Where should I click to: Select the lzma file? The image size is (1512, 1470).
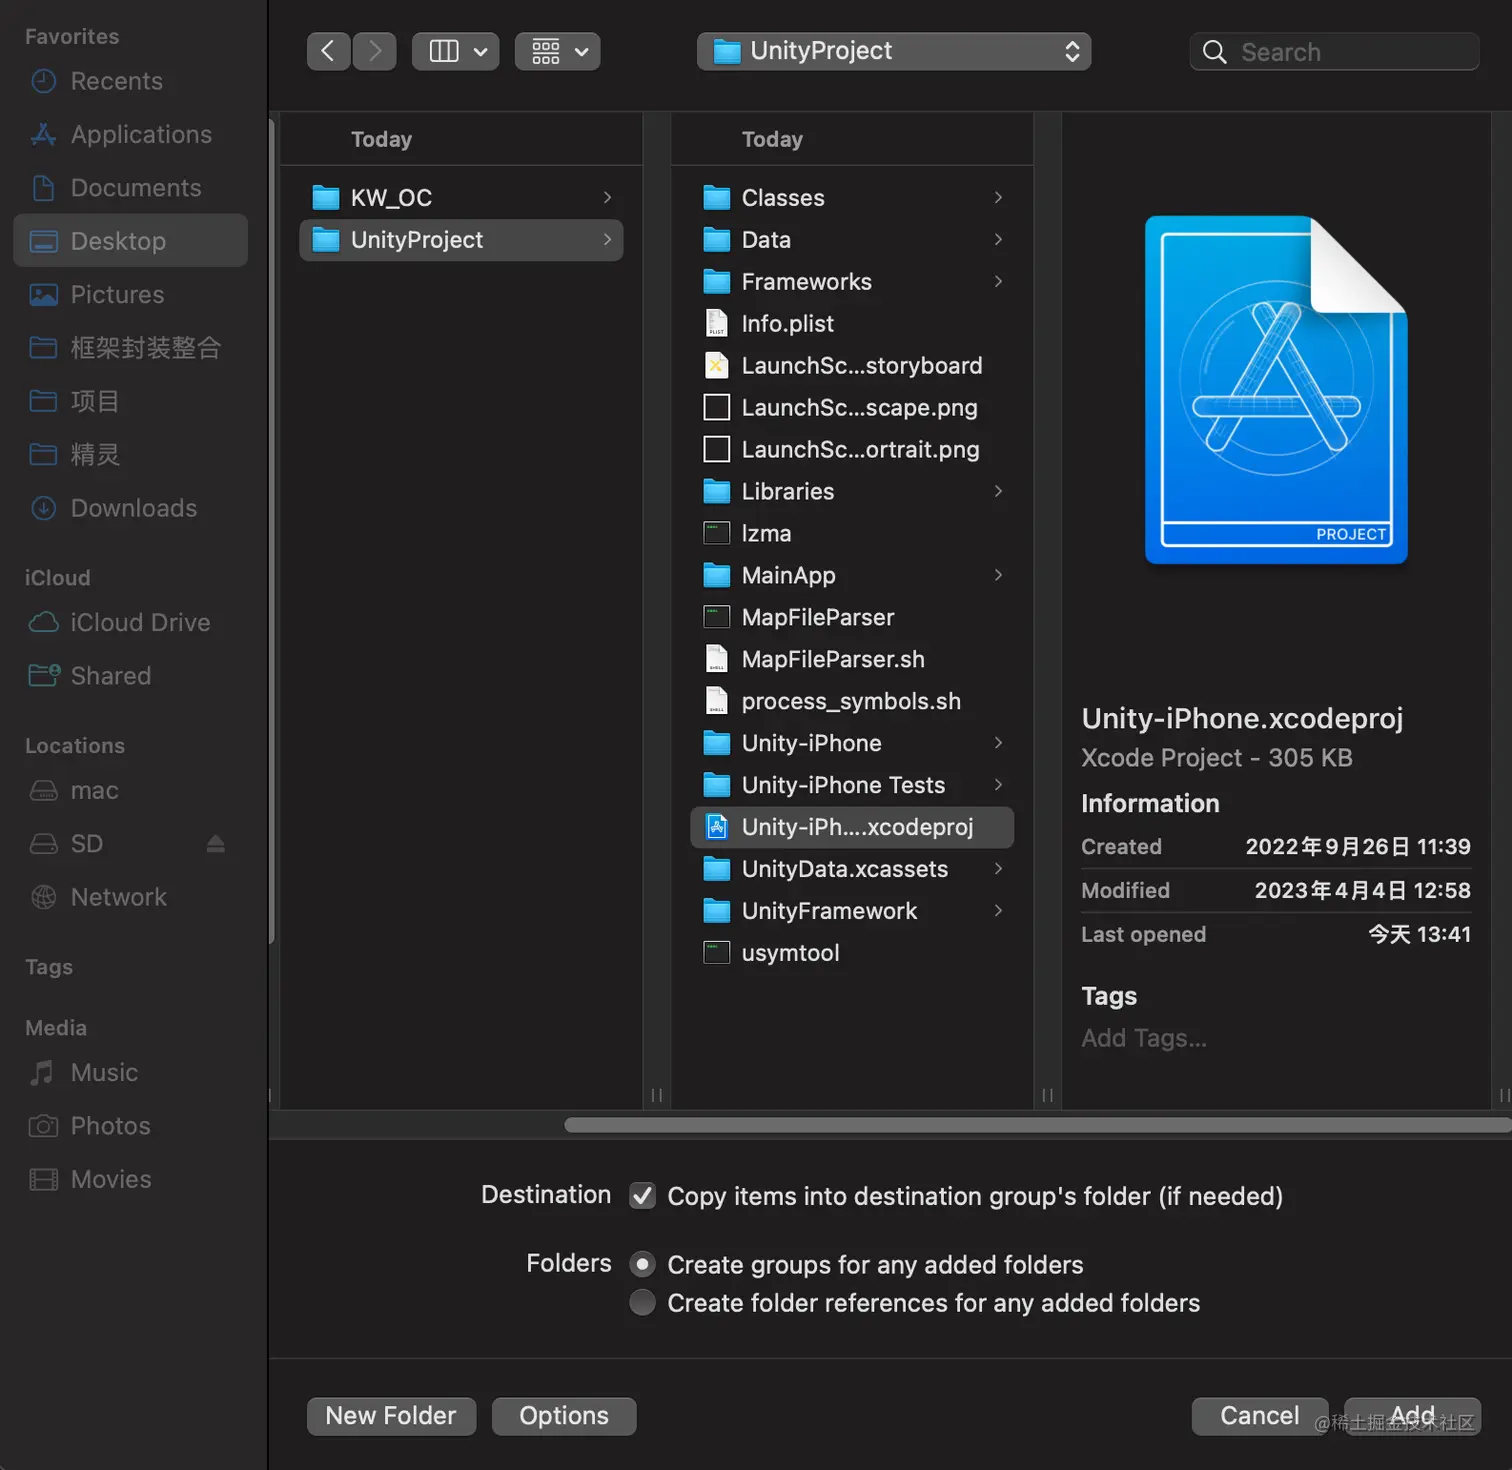(852, 533)
